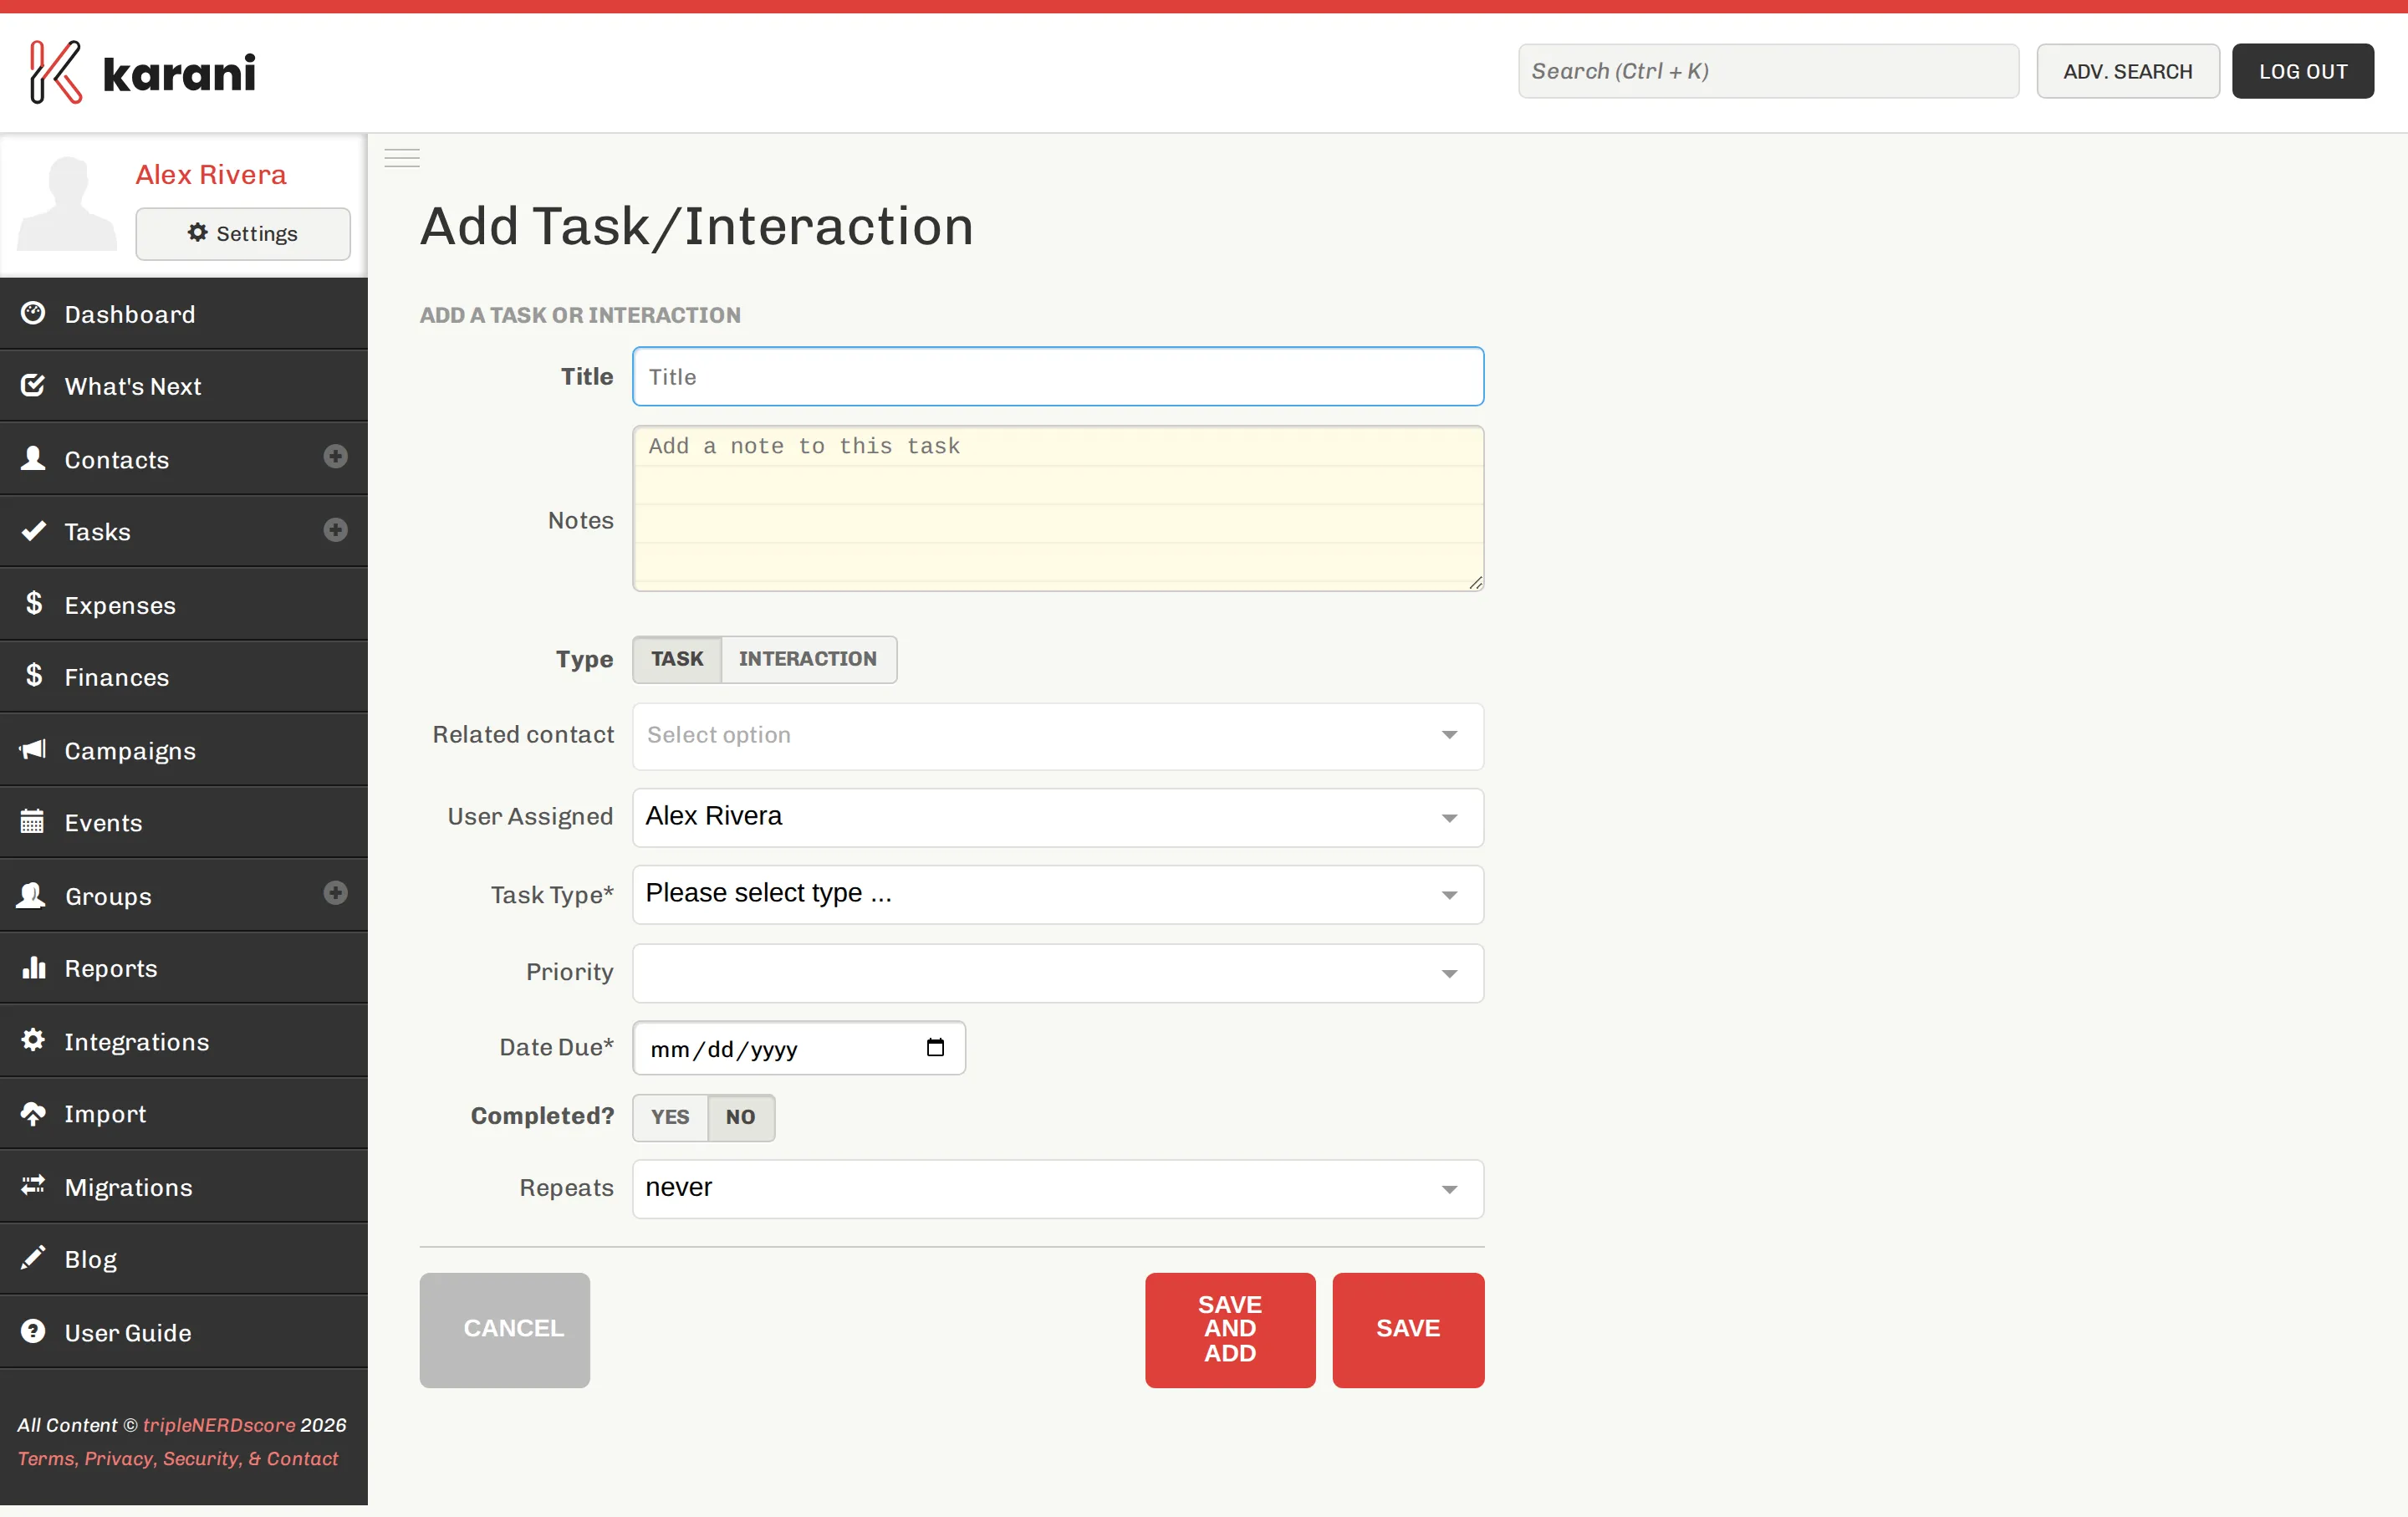This screenshot has width=2408, height=1517.
Task: Click the Karani logo
Action: click(x=142, y=72)
